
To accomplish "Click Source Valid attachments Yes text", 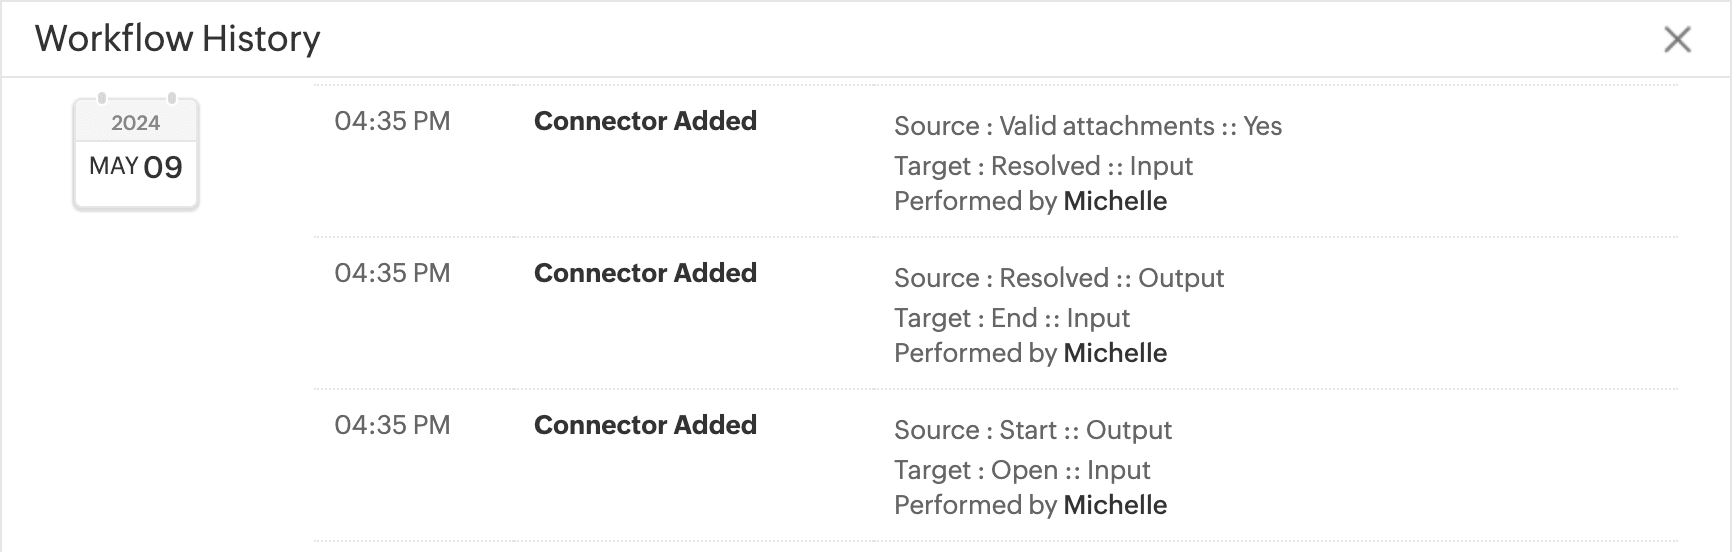I will tap(1087, 126).
